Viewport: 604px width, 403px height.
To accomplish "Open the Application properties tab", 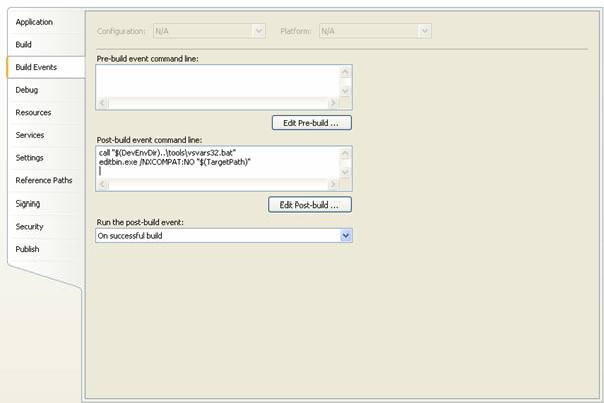I will (34, 22).
